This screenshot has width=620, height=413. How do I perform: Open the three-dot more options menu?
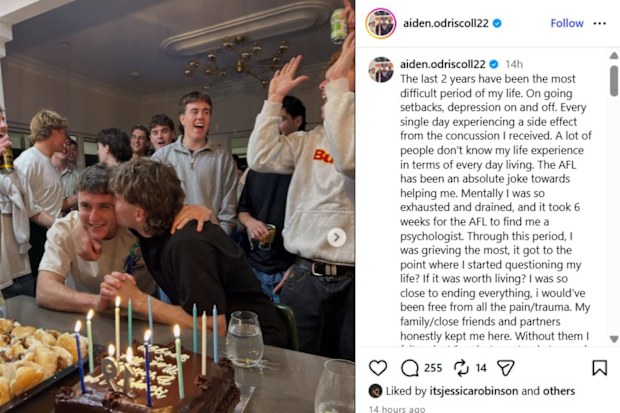(599, 23)
